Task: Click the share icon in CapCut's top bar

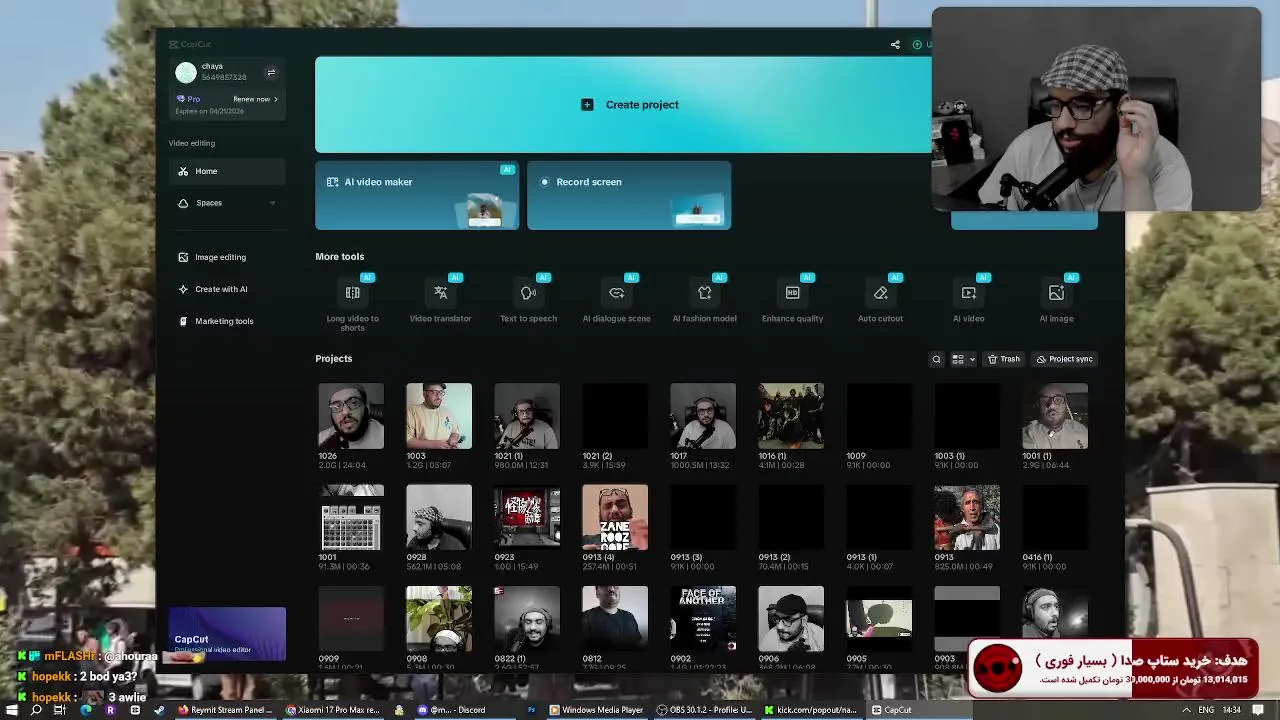Action: point(895,44)
